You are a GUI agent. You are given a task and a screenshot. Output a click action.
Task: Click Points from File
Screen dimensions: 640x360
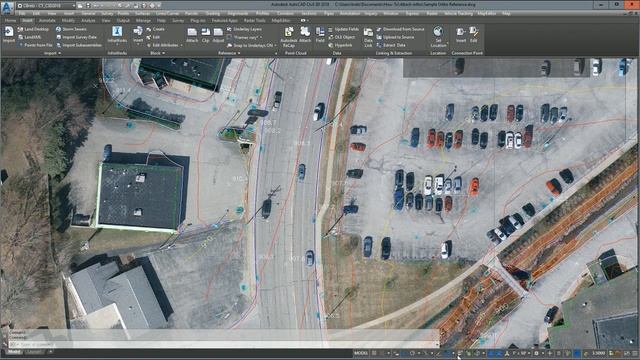pyautogui.click(x=35, y=45)
